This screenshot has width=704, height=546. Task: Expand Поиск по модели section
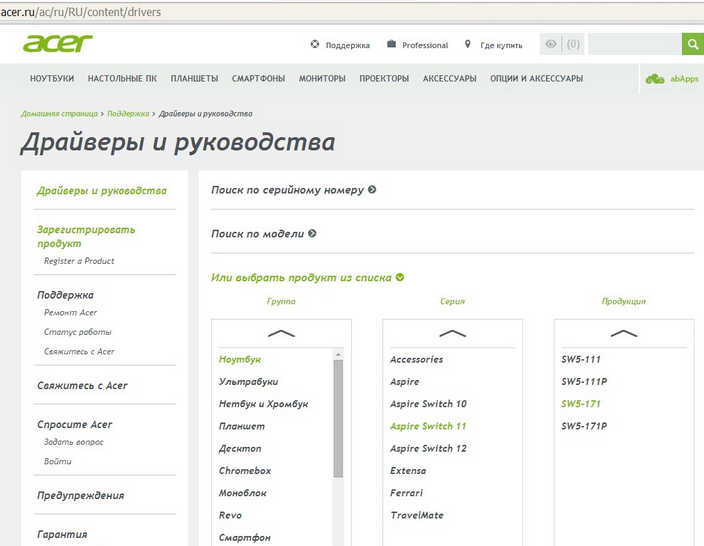coord(264,233)
